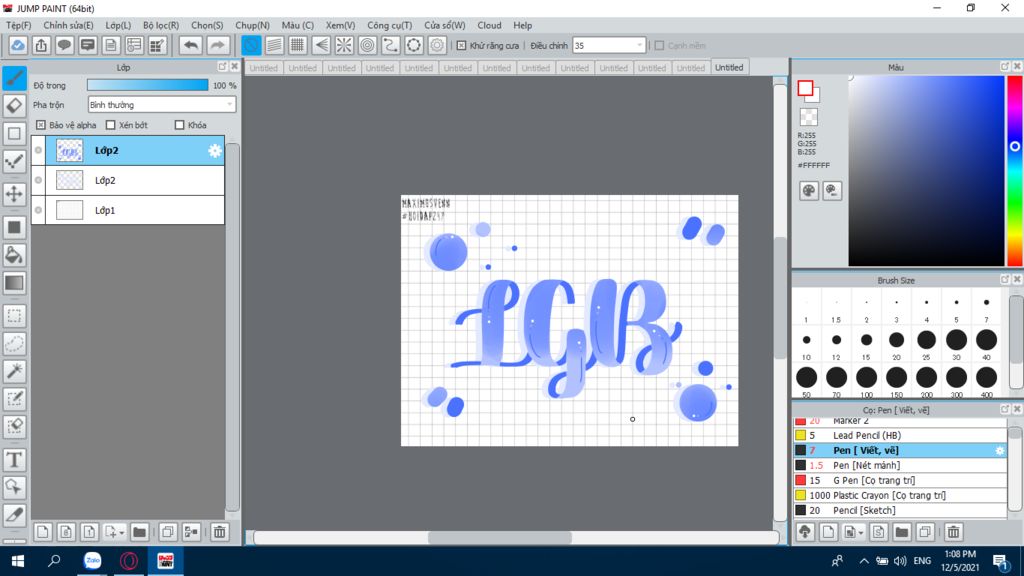Open add-brush dropdown arrow in brush panel
Screen dimensions: 1024x576
tap(861, 533)
